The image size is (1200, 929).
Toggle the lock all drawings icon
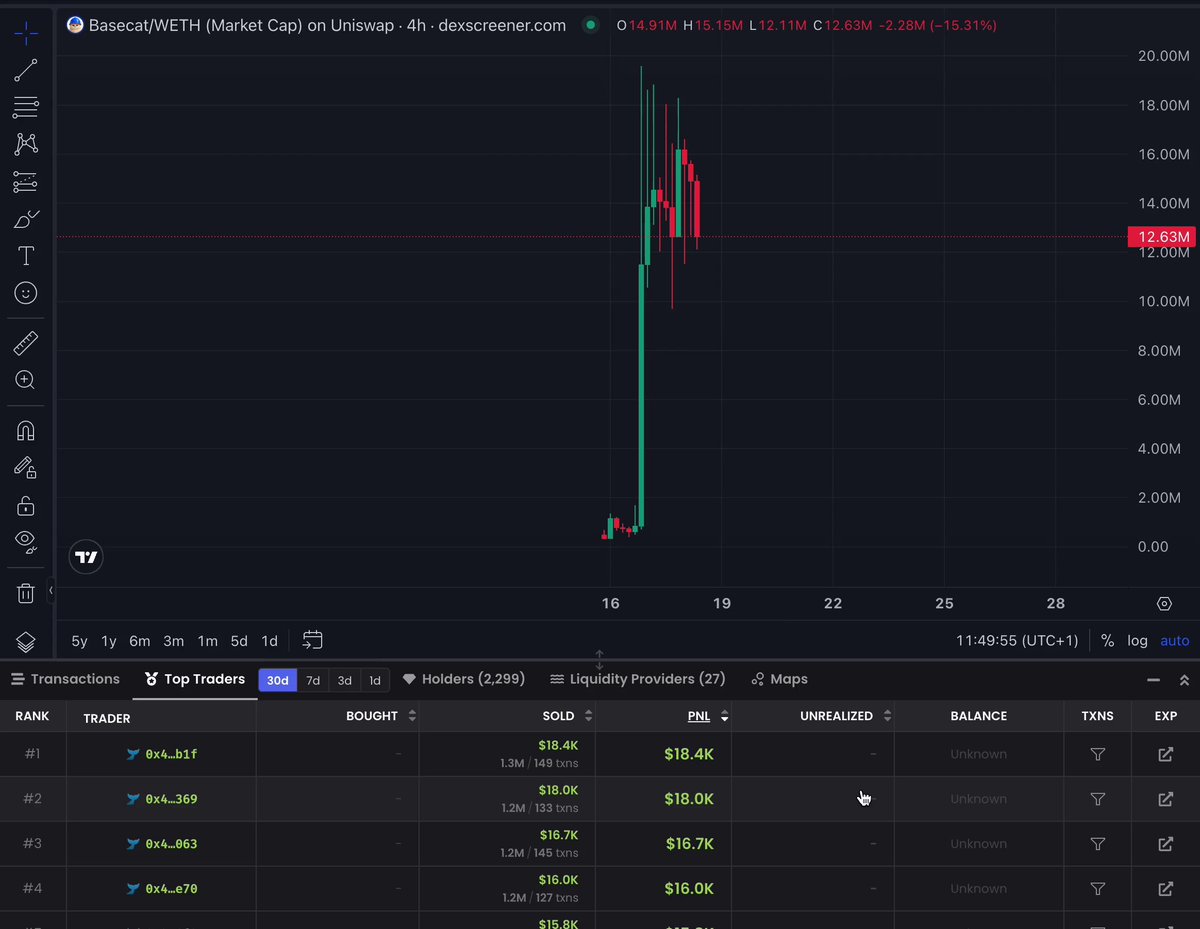pyautogui.click(x=26, y=505)
